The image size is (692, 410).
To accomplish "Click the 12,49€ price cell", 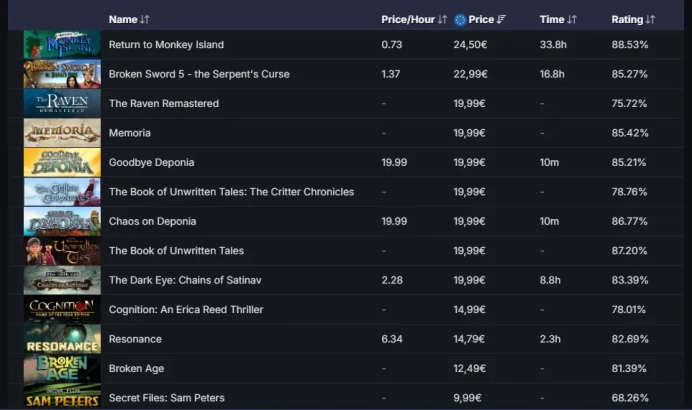I will click(x=470, y=369).
